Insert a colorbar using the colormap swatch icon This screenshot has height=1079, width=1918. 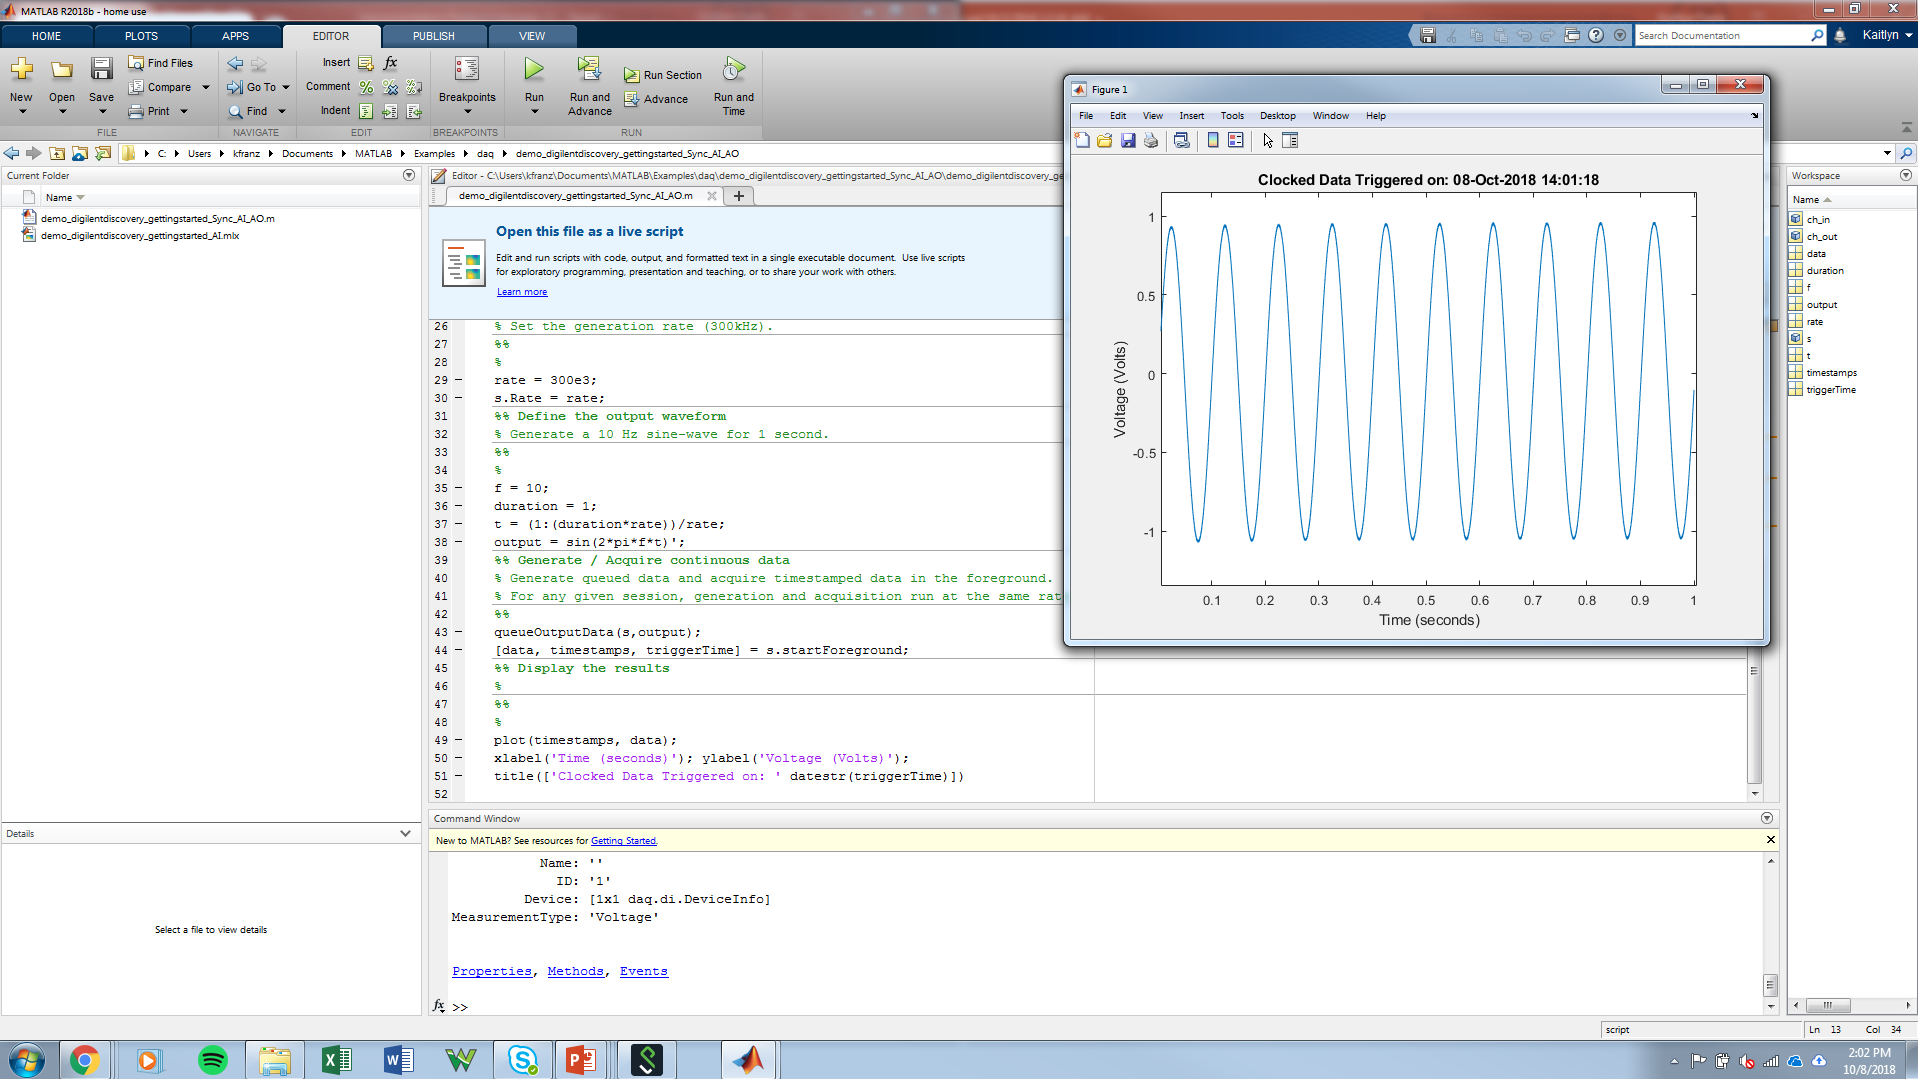(1213, 140)
